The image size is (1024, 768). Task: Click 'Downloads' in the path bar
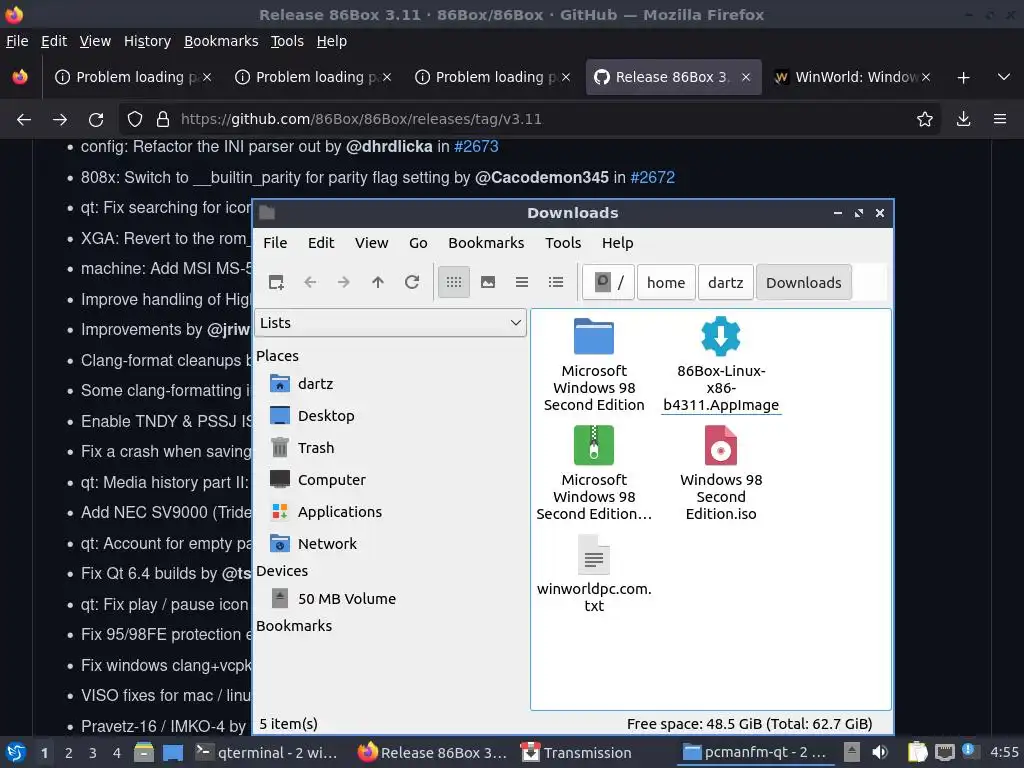tap(804, 282)
